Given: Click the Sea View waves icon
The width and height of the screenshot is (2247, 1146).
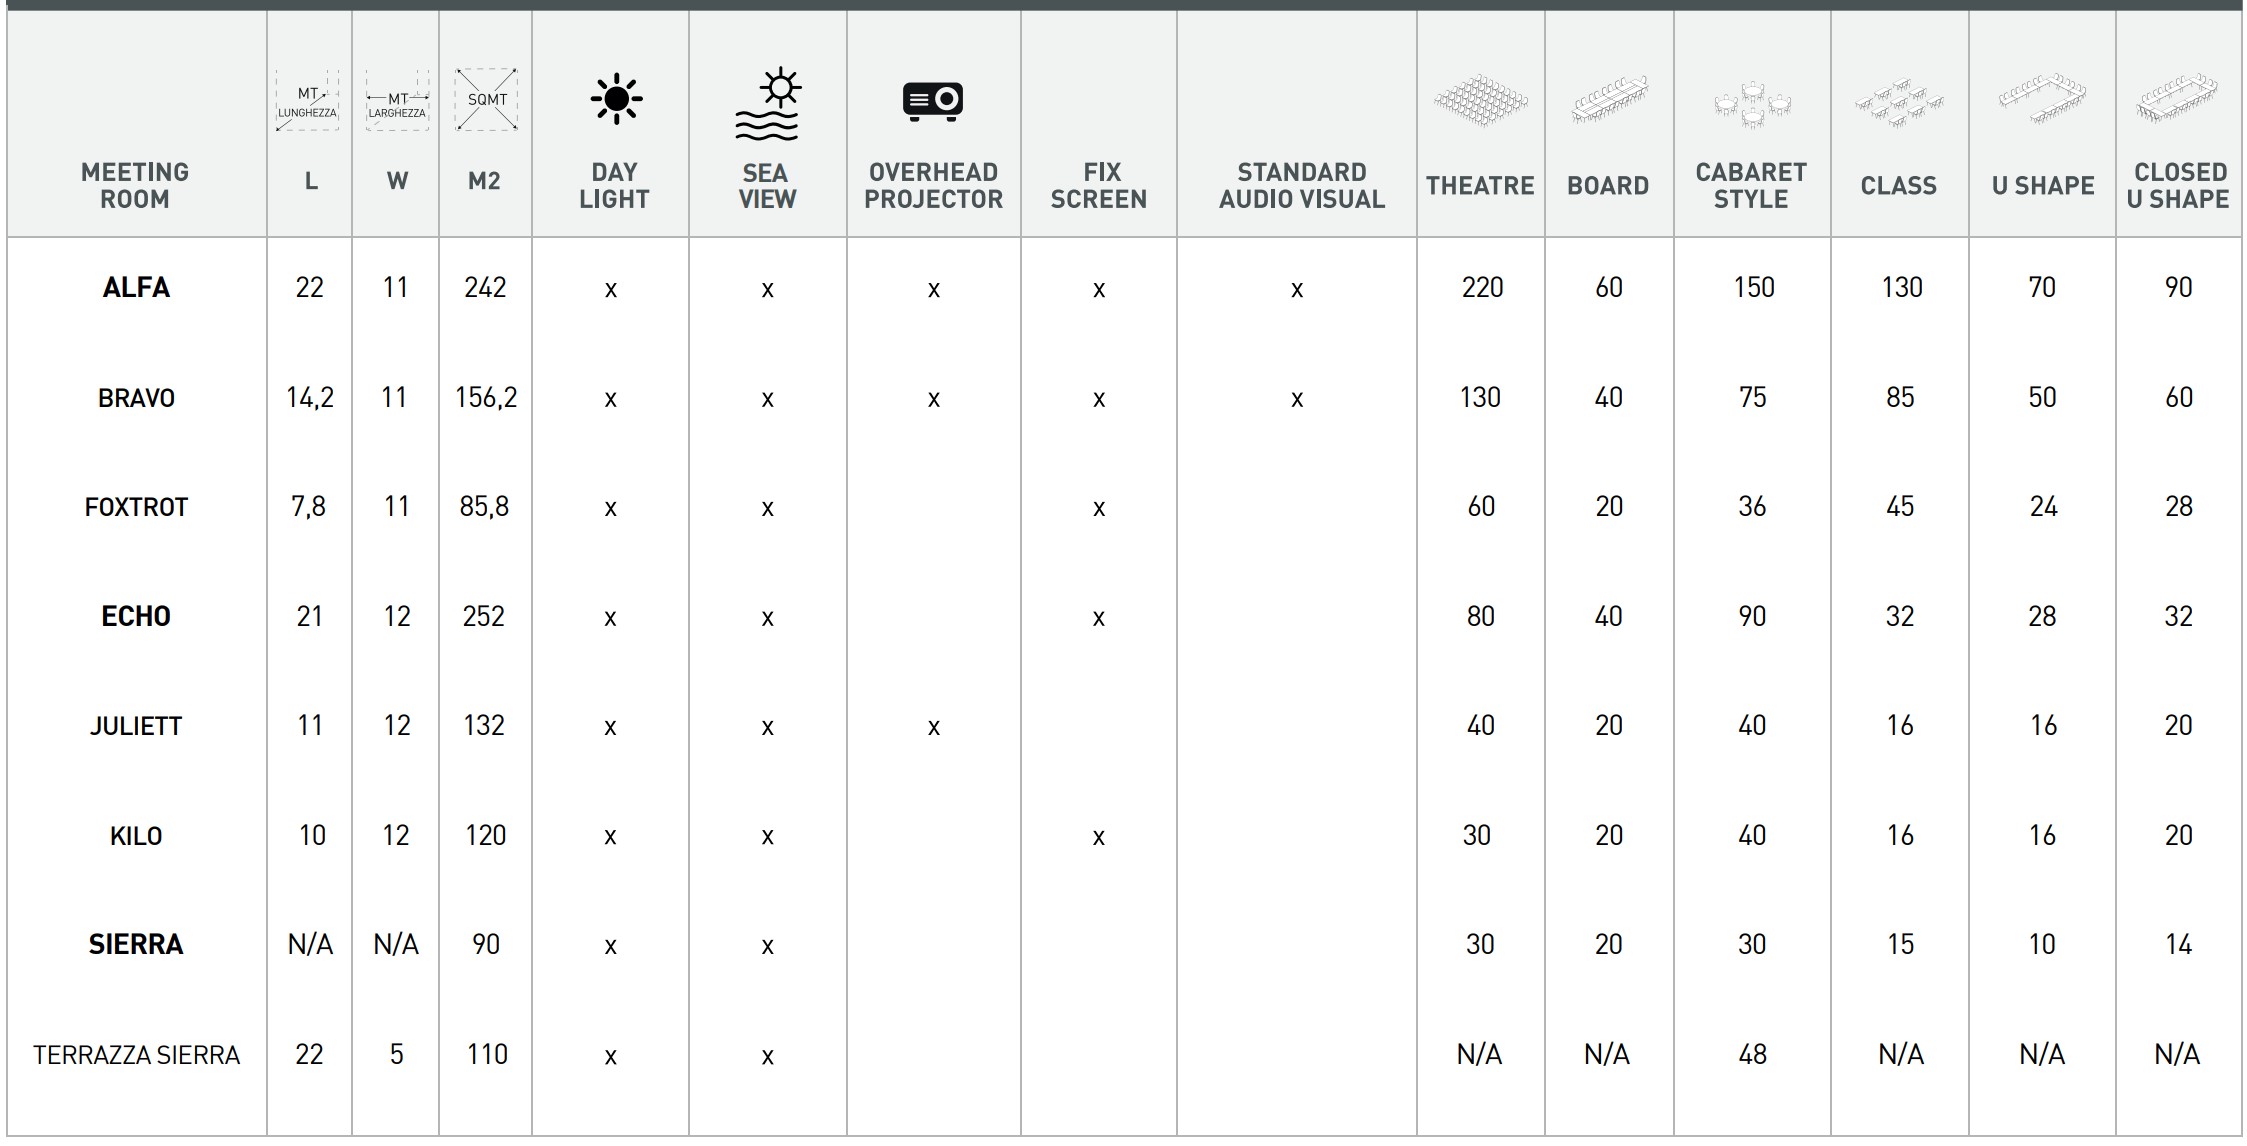Looking at the screenshot, I should point(767,104).
